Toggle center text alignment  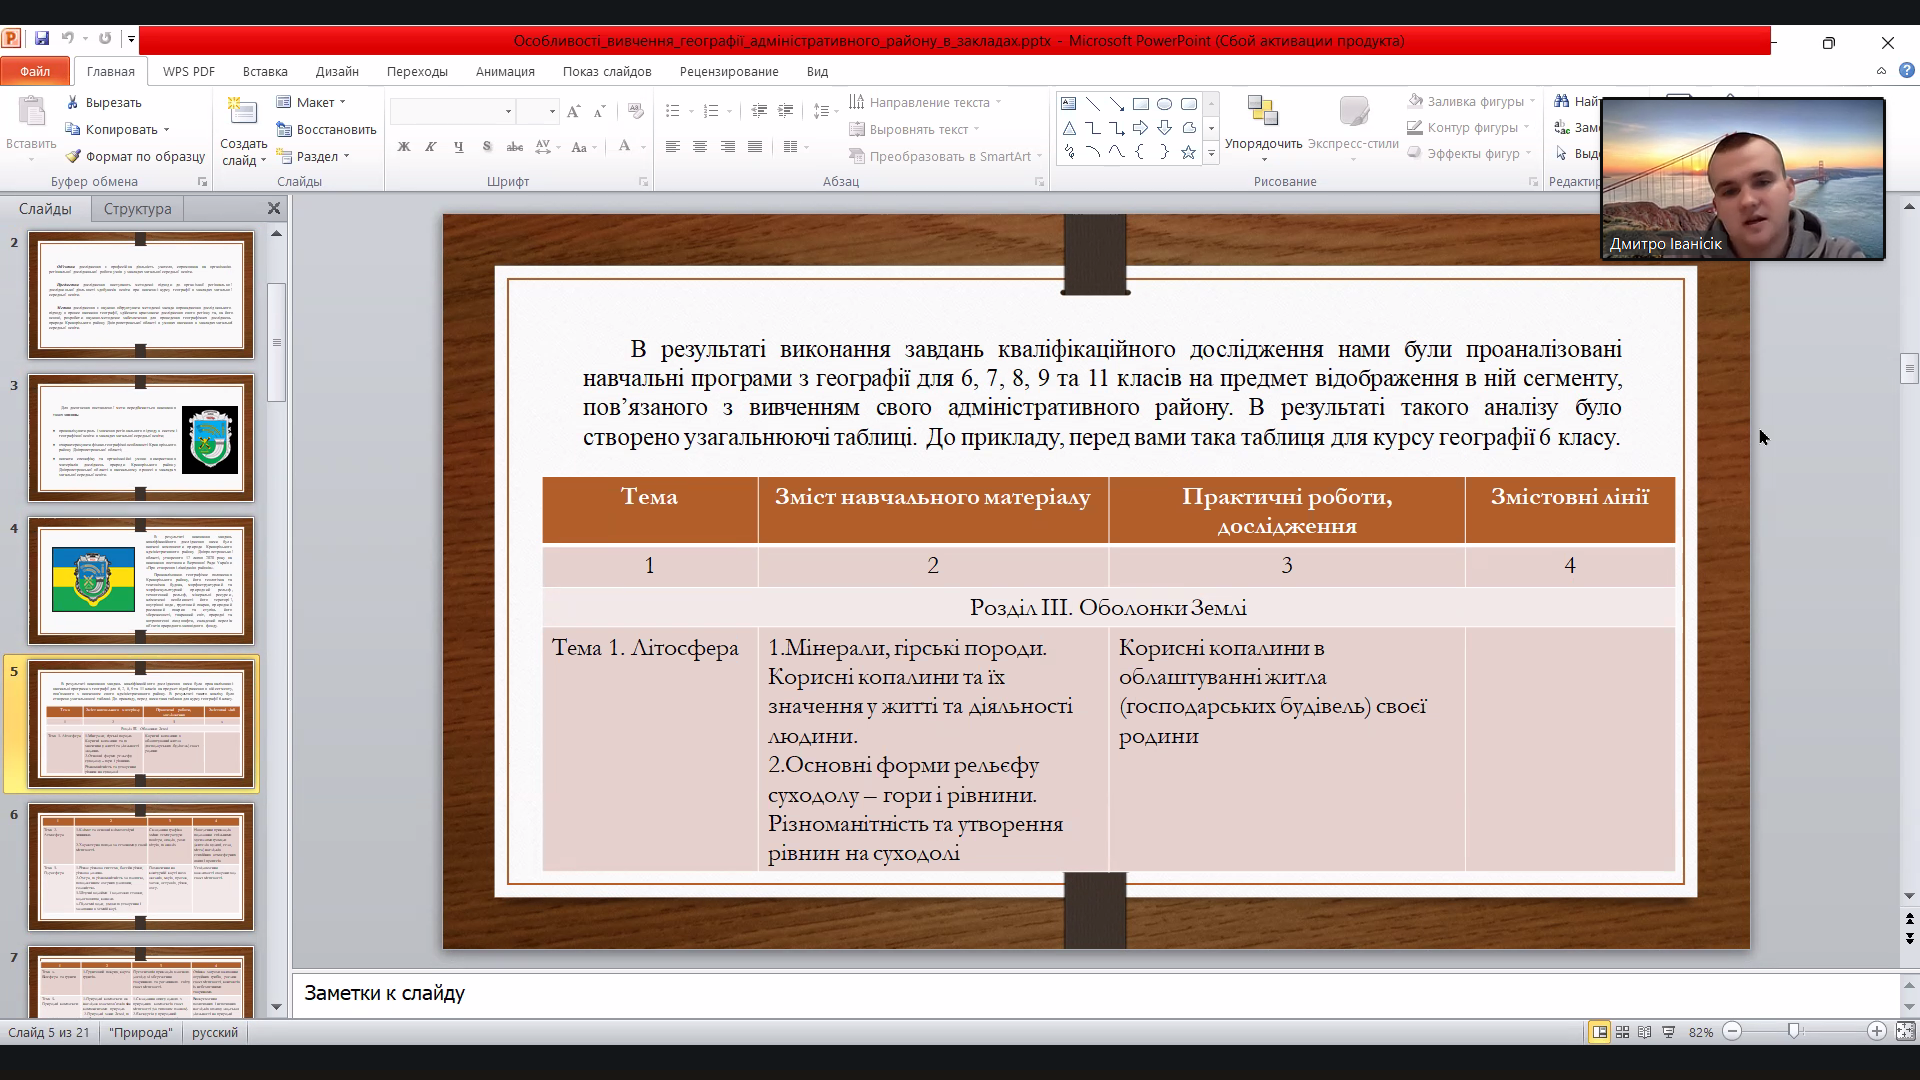[x=700, y=147]
